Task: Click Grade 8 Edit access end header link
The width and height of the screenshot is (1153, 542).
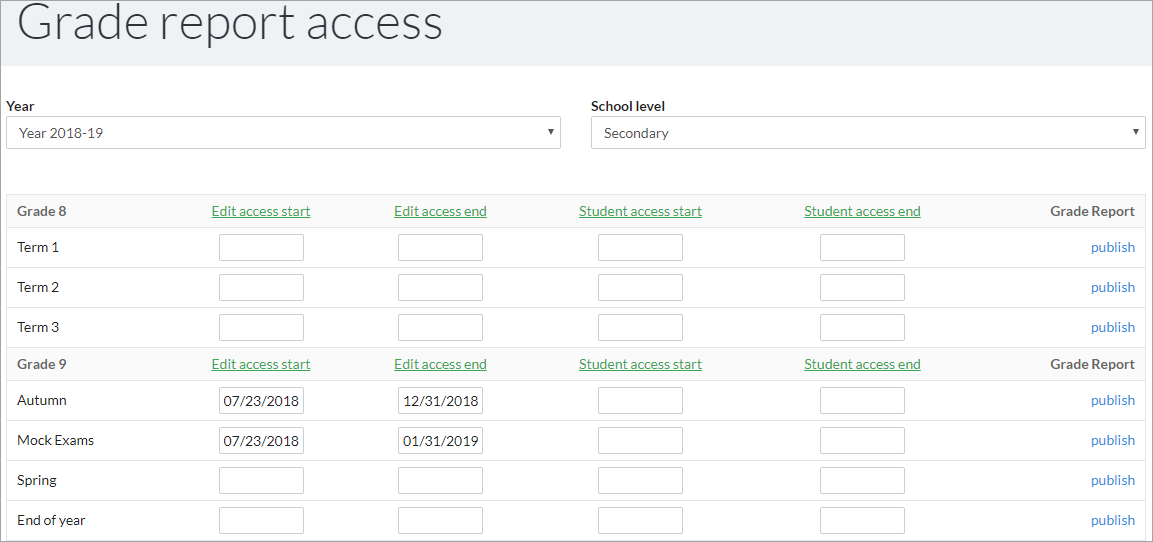Action: click(x=440, y=212)
